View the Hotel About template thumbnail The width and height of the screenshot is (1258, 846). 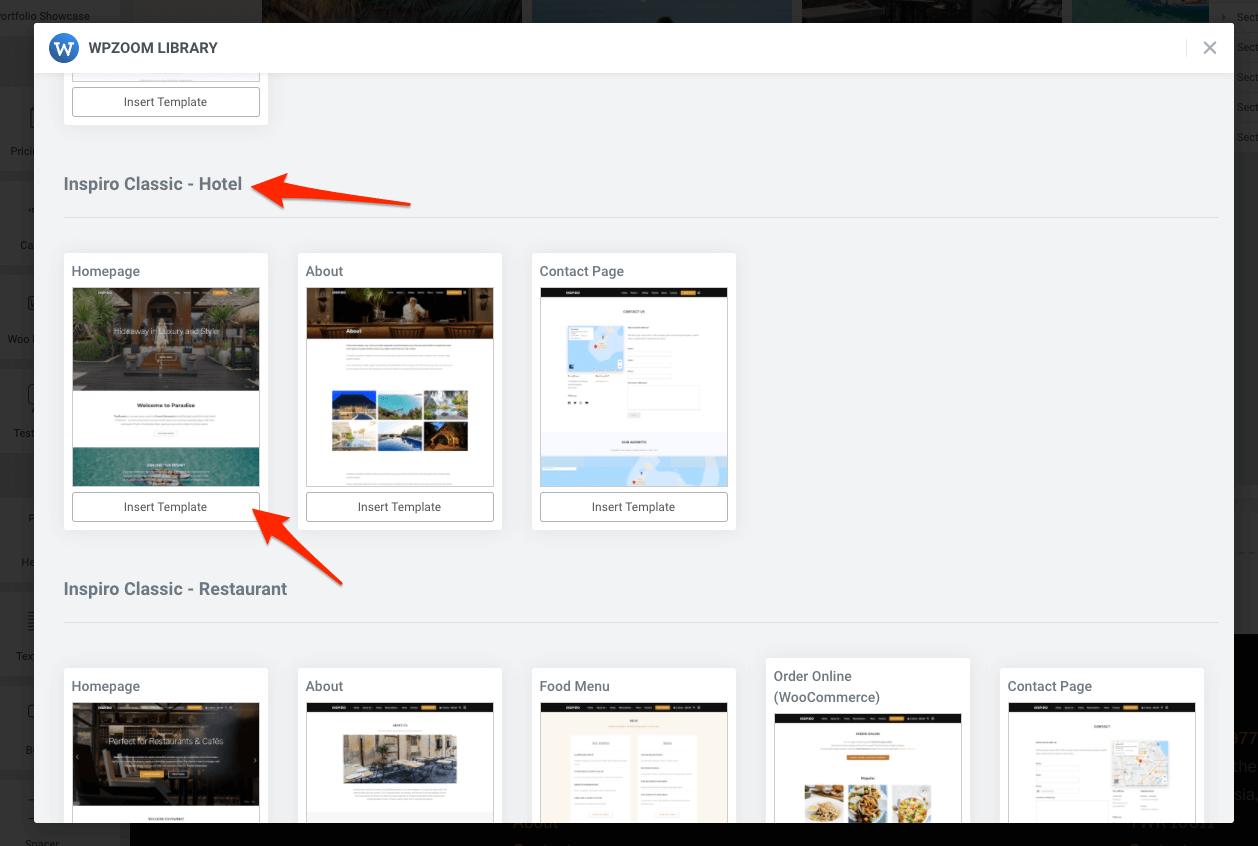[x=399, y=387]
